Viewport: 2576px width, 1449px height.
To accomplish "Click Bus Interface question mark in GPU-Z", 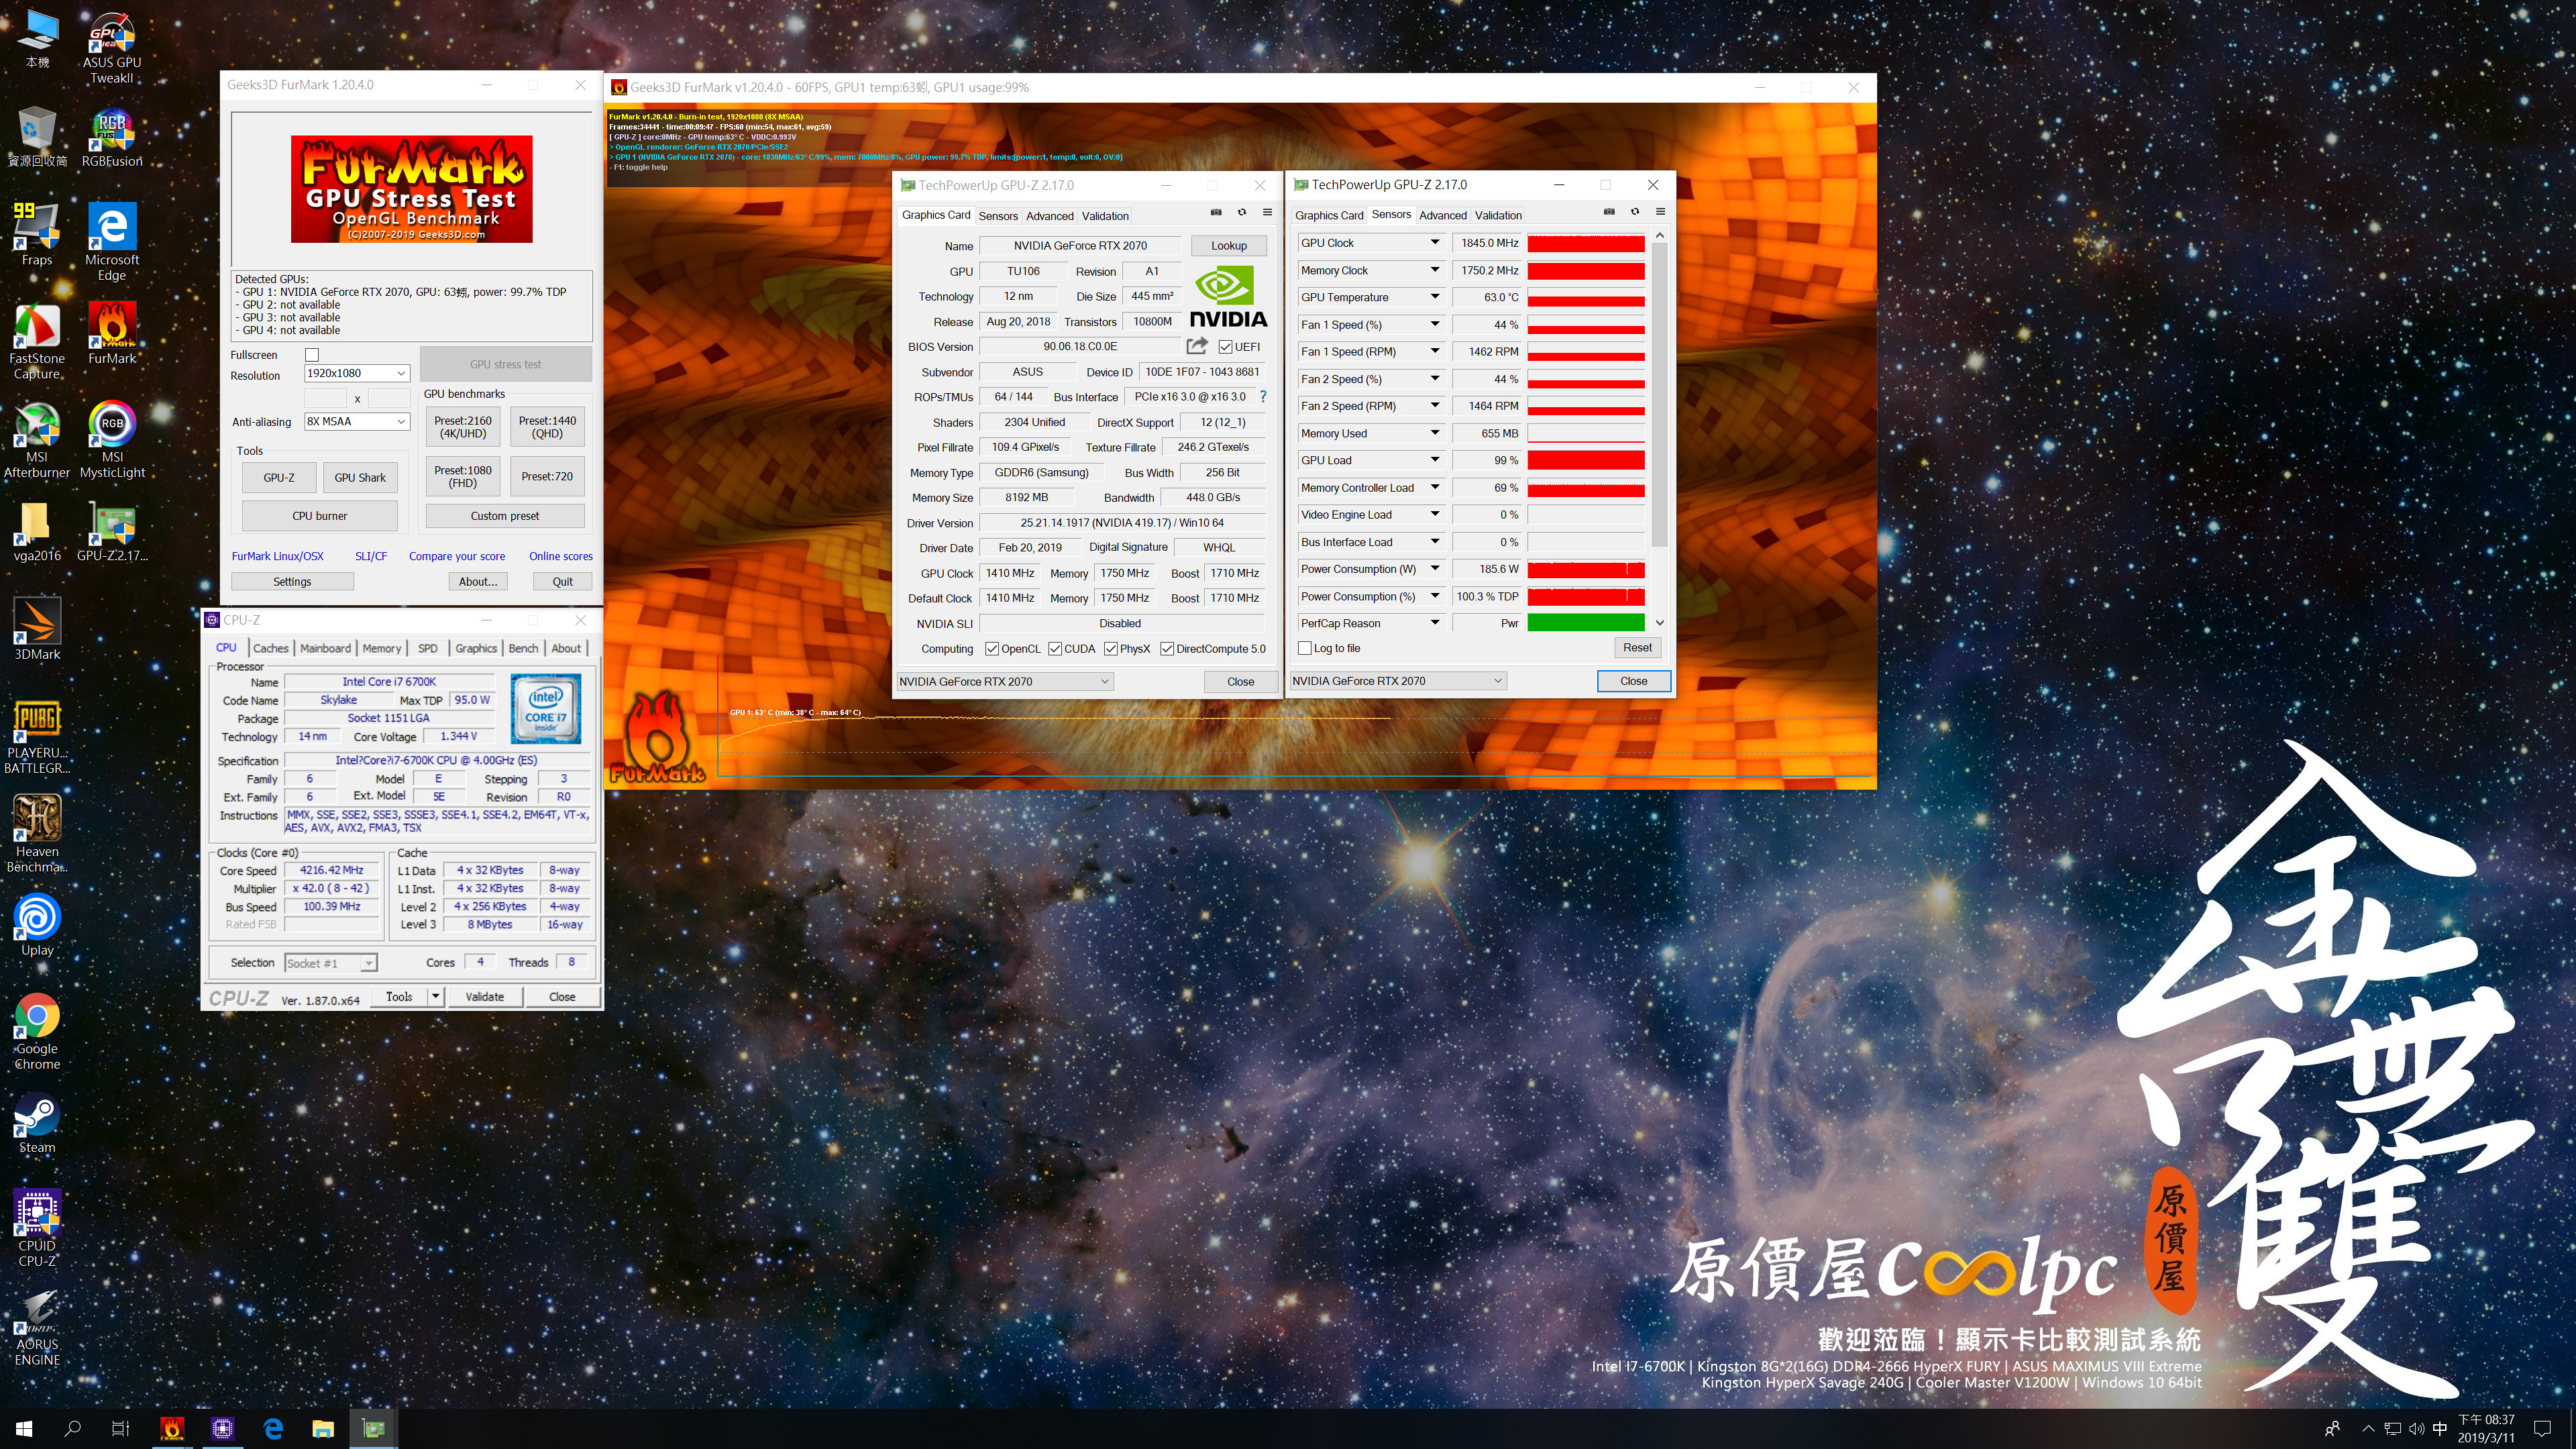I will tap(1263, 397).
